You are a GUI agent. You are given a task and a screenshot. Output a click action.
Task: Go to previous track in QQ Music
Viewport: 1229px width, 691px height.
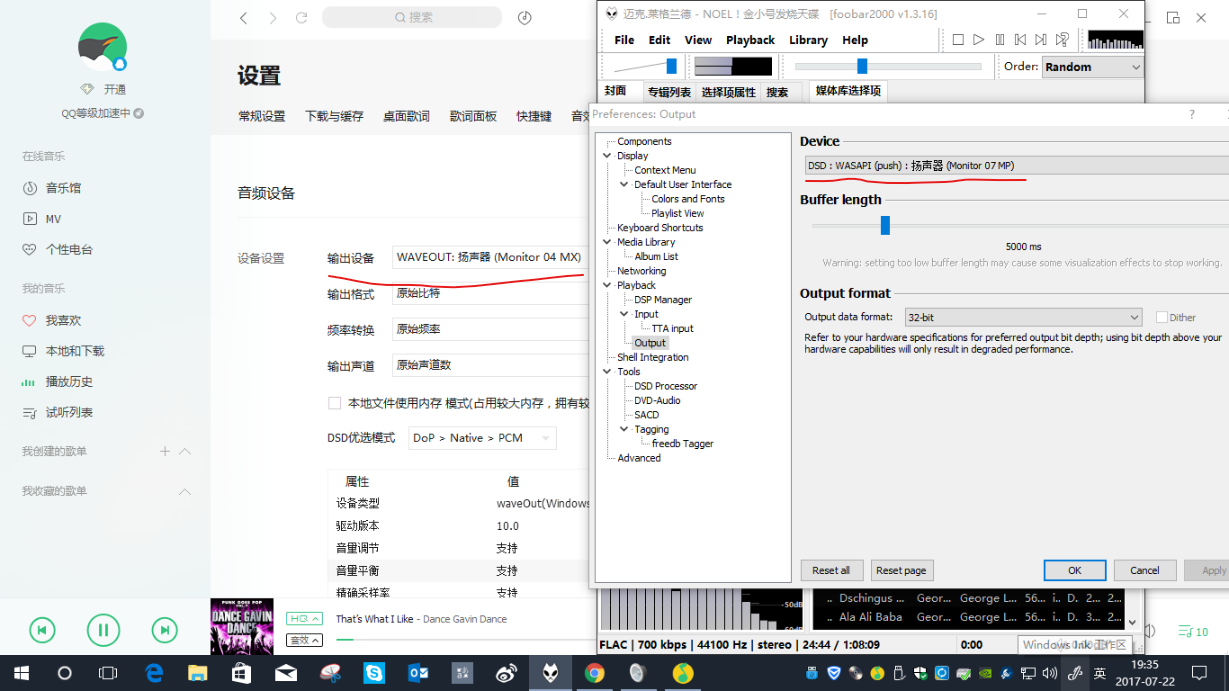pos(42,630)
